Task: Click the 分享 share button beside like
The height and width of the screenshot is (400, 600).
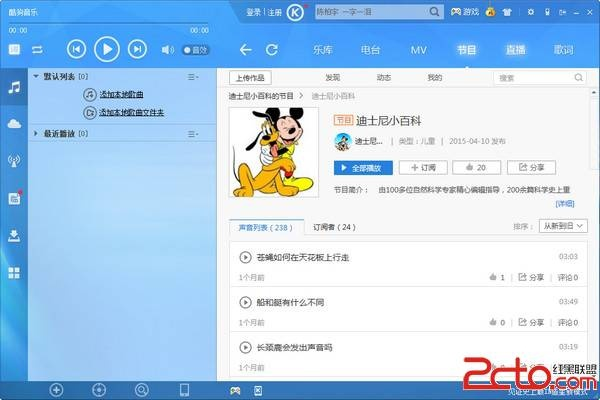Action: (x=531, y=168)
